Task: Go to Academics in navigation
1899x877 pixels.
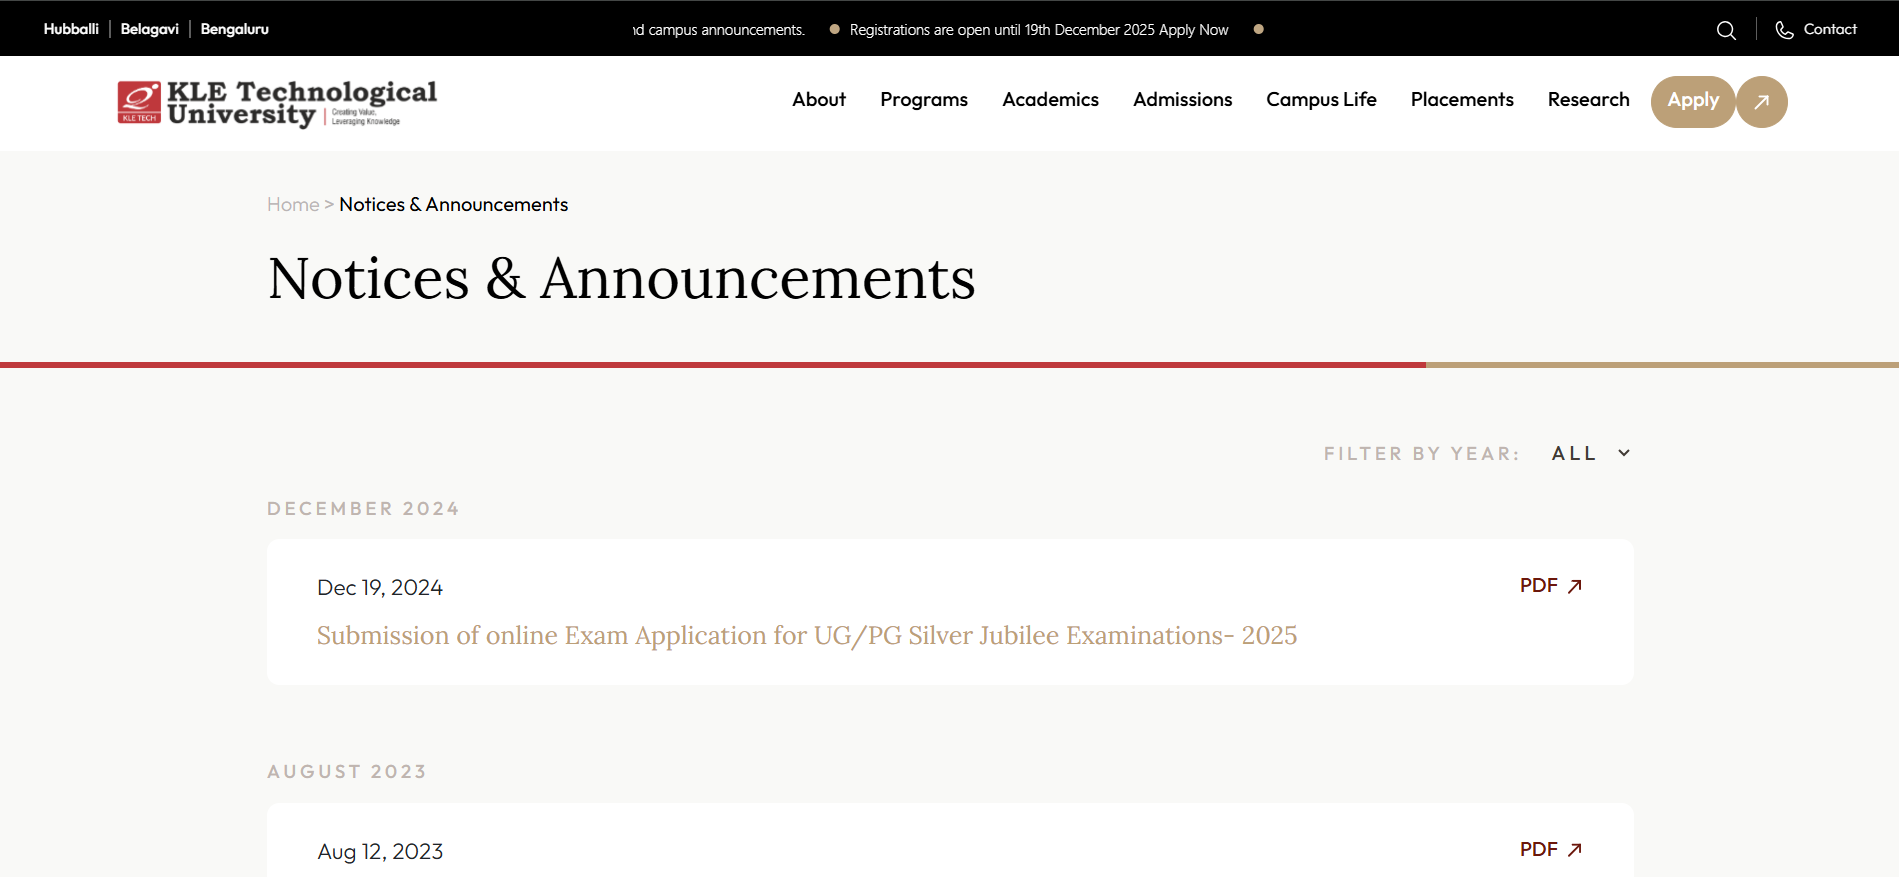Action: click(x=1050, y=100)
